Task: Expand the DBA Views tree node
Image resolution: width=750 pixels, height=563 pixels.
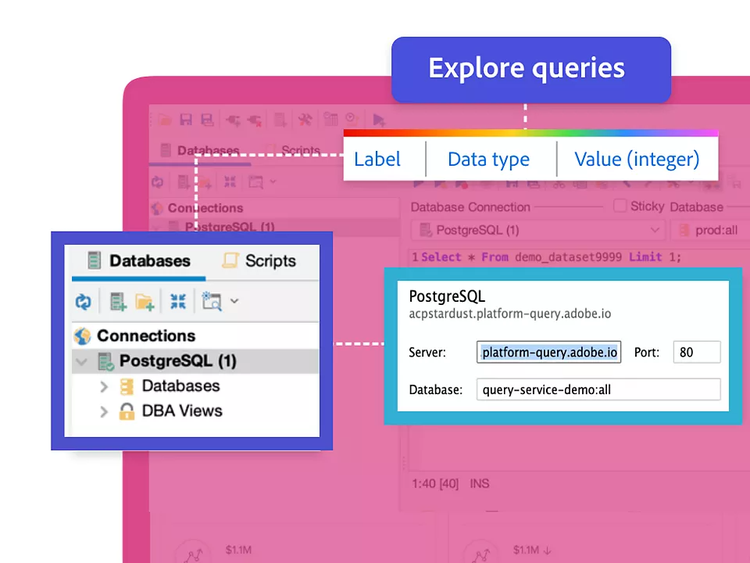Action: 104,411
